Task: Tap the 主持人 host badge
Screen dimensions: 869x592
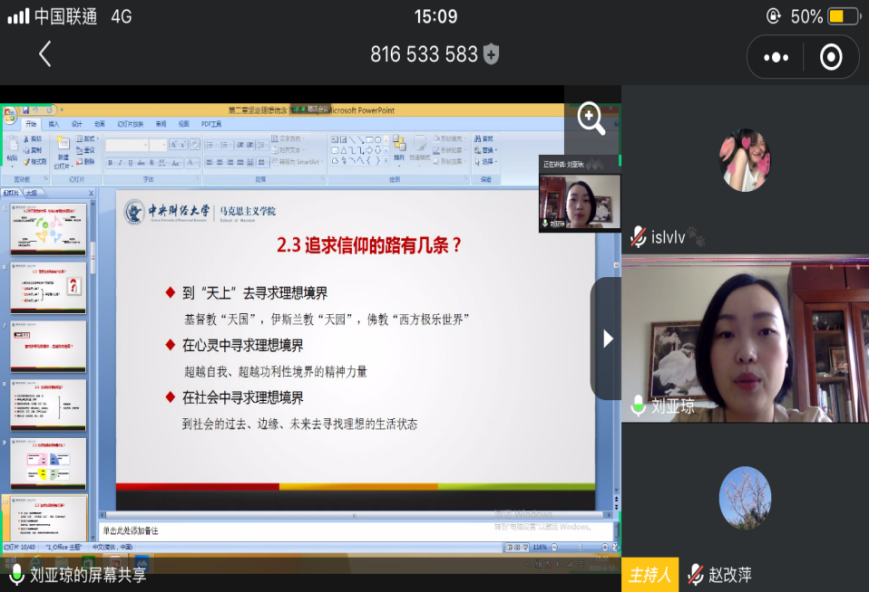Action: point(649,575)
